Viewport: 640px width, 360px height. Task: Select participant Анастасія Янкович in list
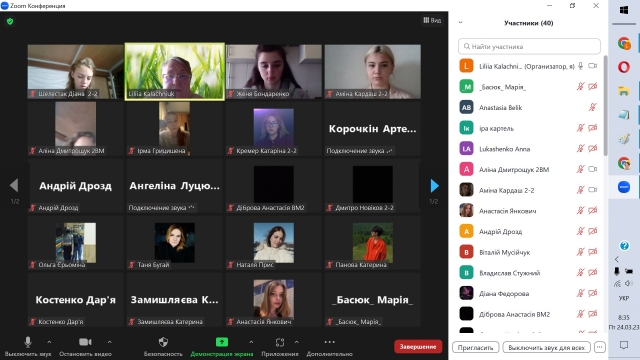(x=529, y=211)
